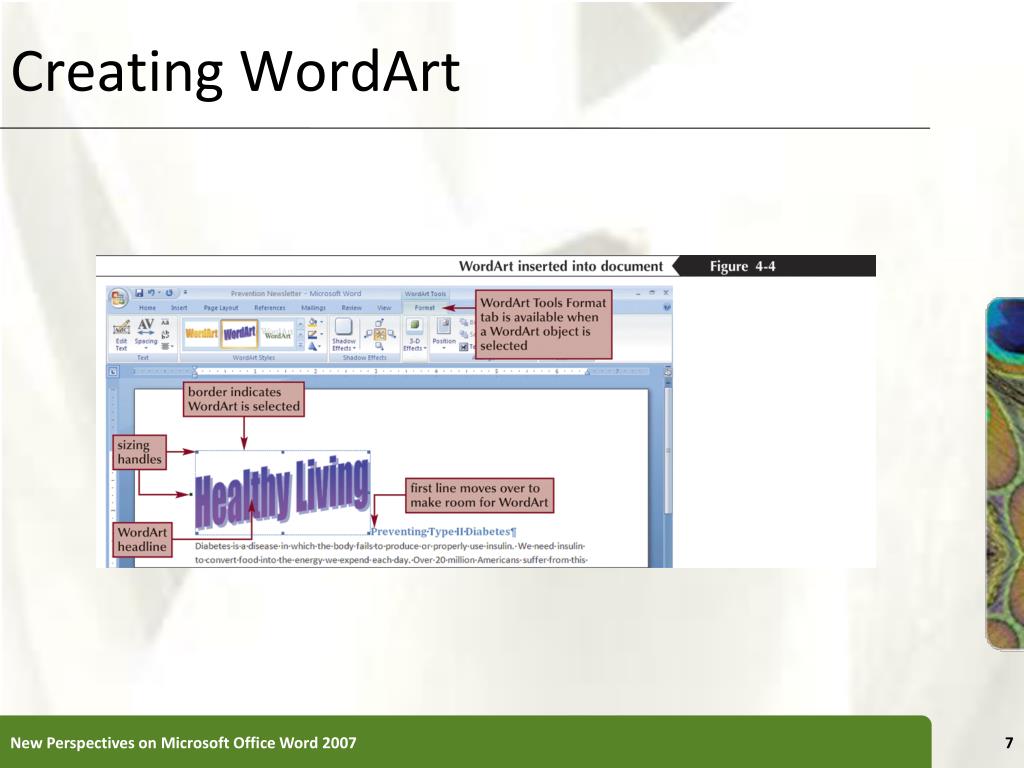Save the document from Quick Access Toolbar
Image resolution: width=1024 pixels, height=768 pixels.
pos(139,293)
